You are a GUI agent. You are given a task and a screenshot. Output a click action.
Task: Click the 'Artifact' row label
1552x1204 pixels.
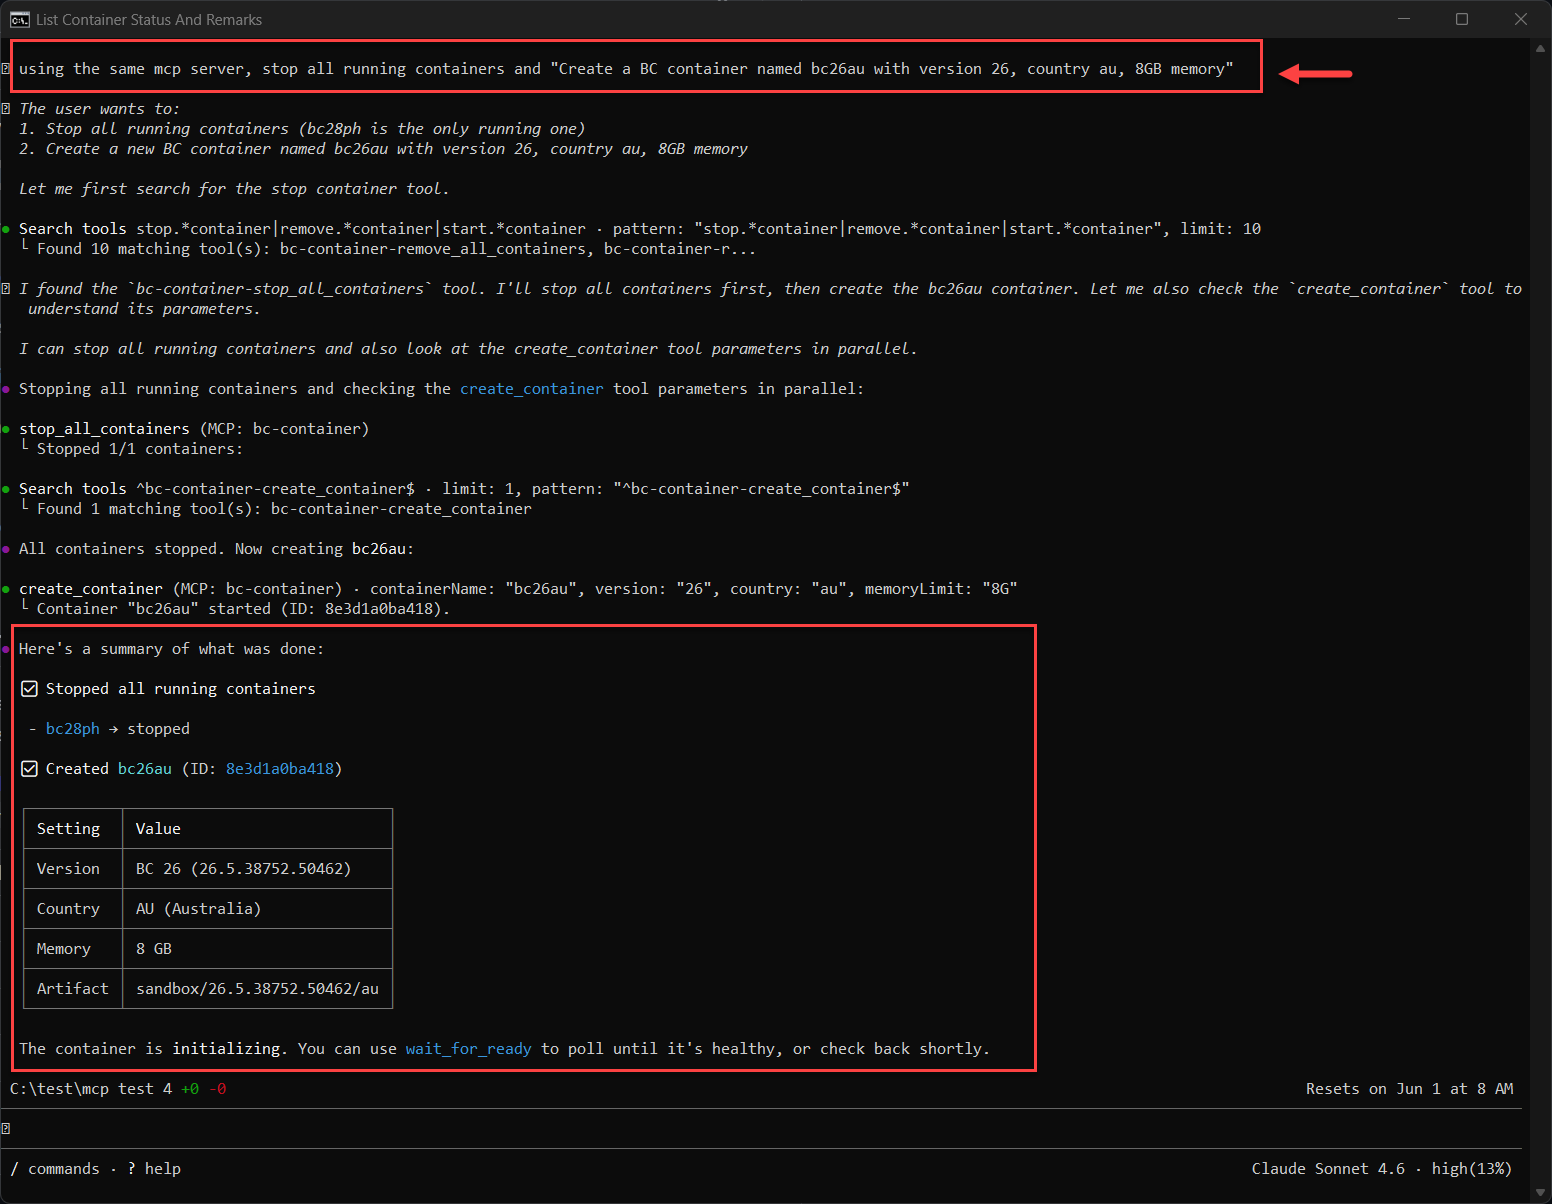(x=72, y=989)
